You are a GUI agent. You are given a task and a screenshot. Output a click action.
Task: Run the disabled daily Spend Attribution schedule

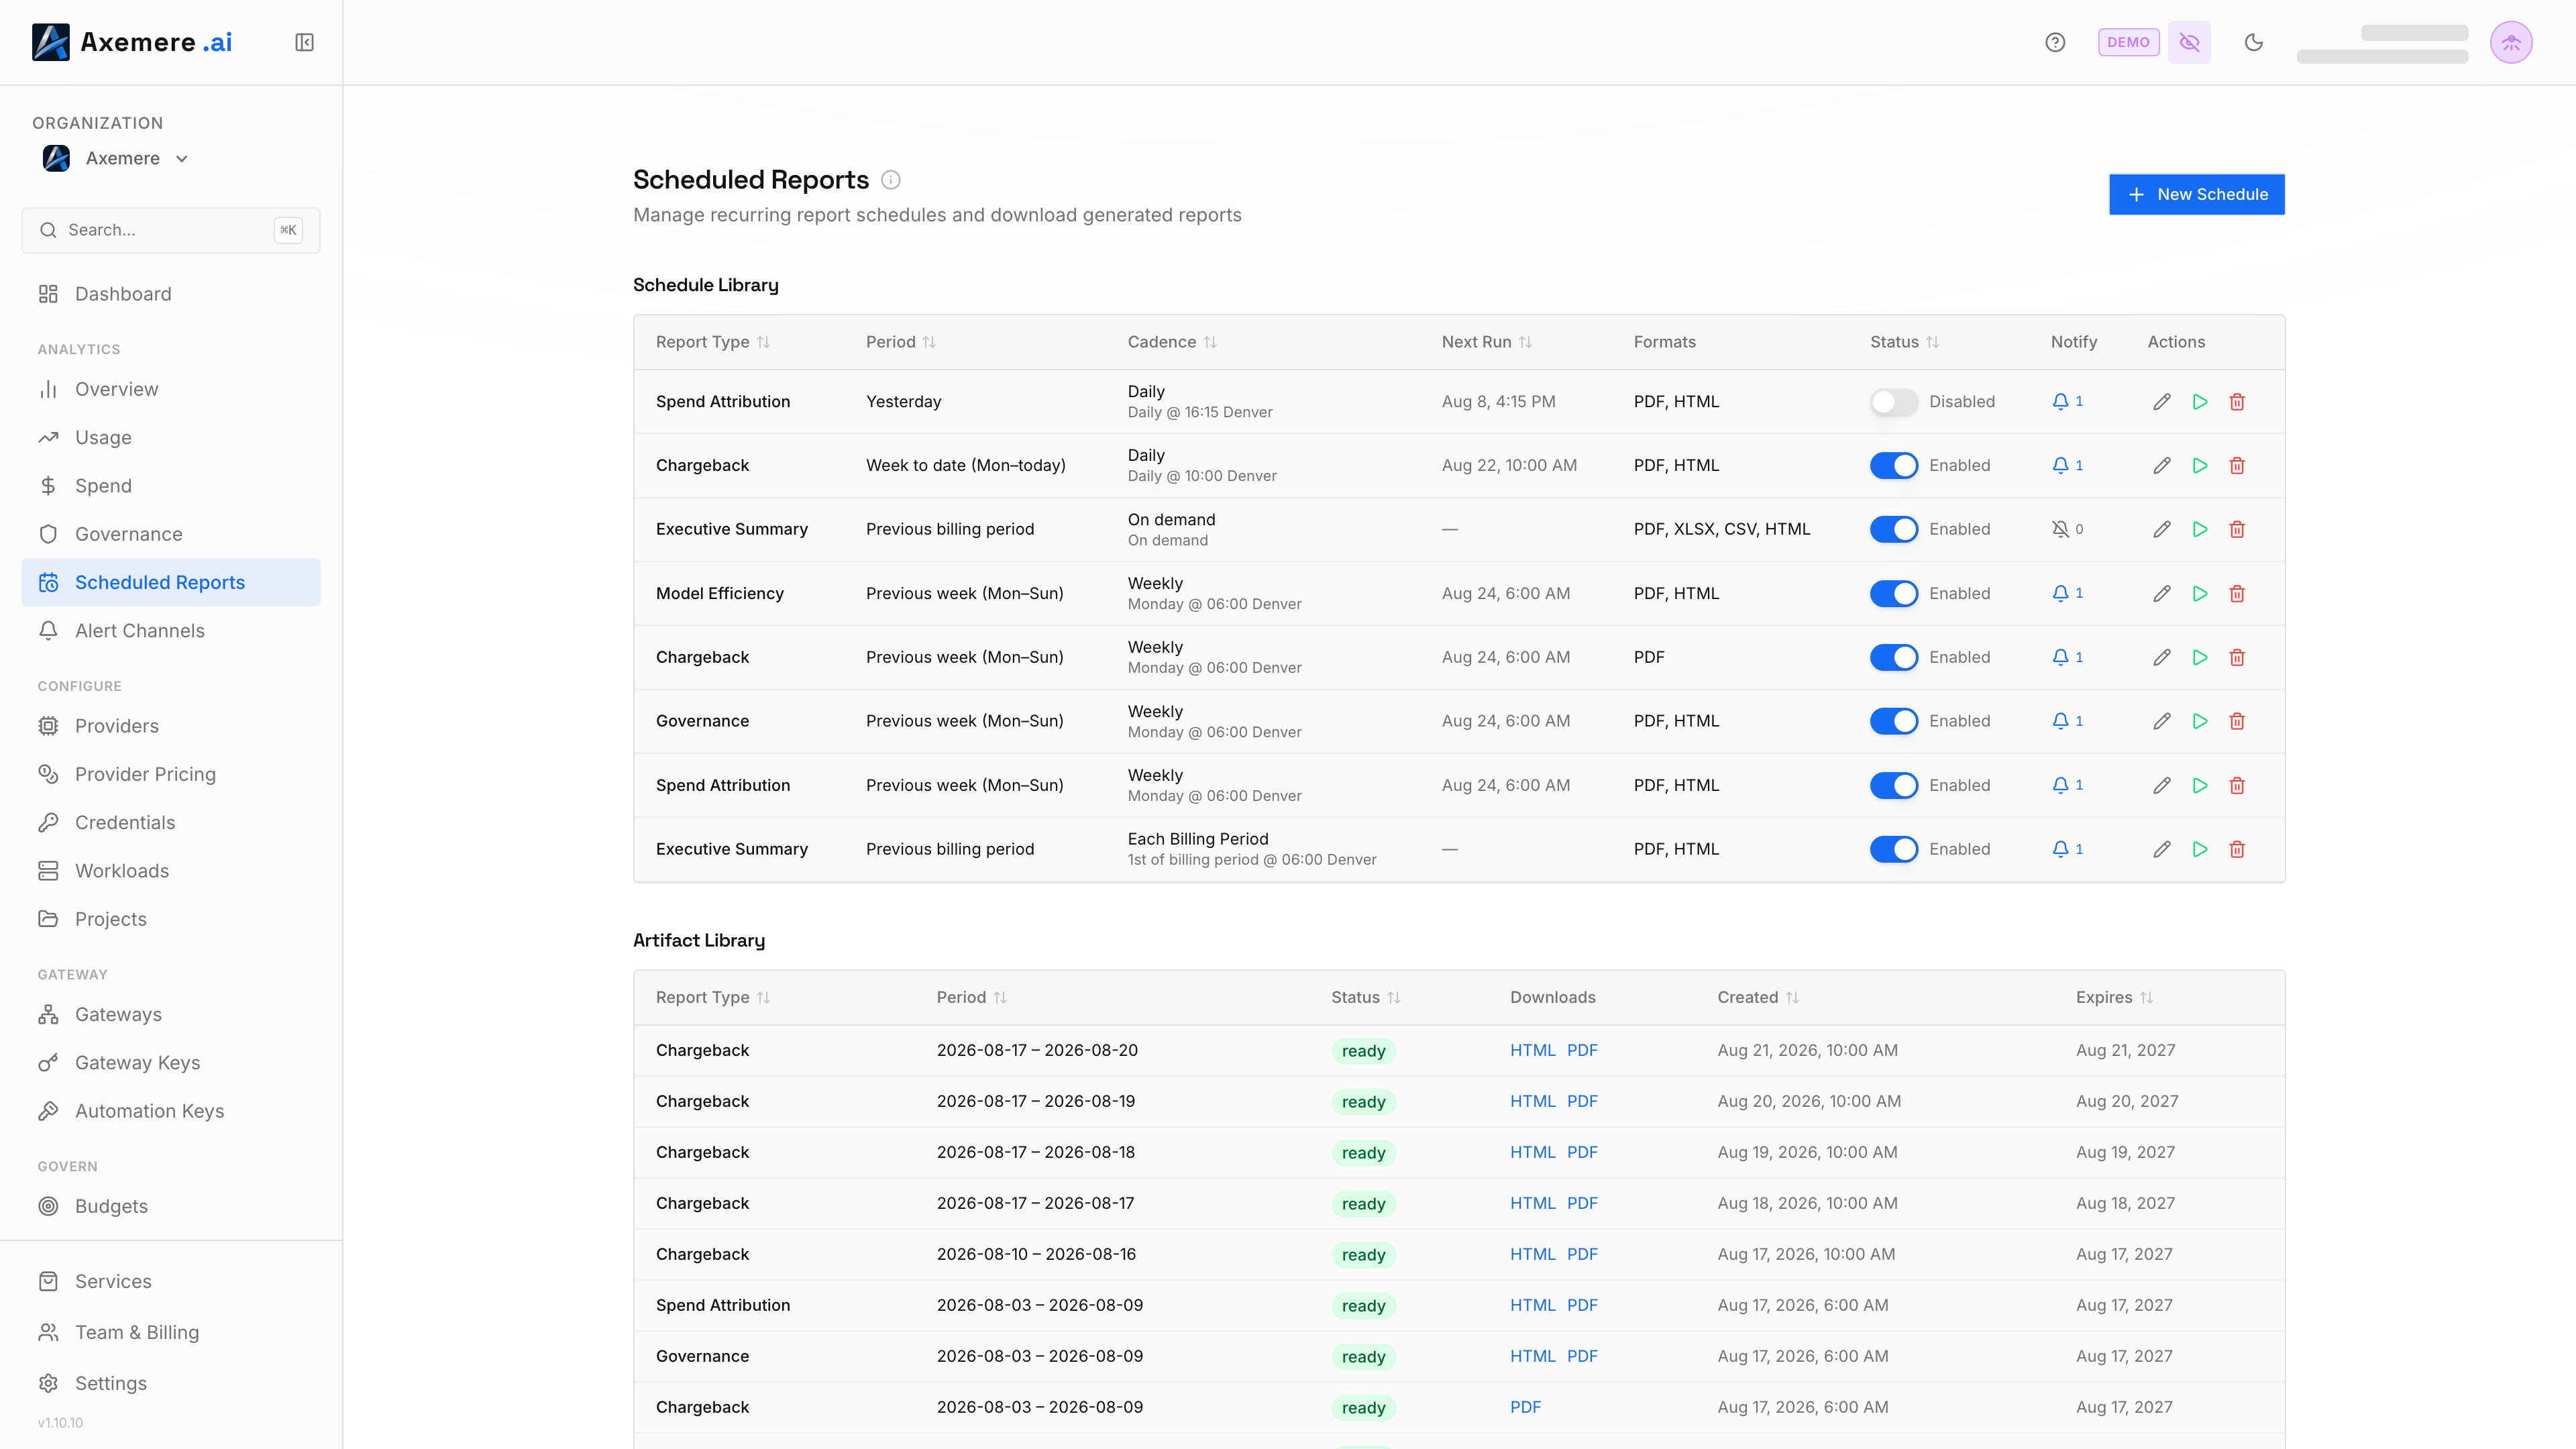click(x=2200, y=402)
